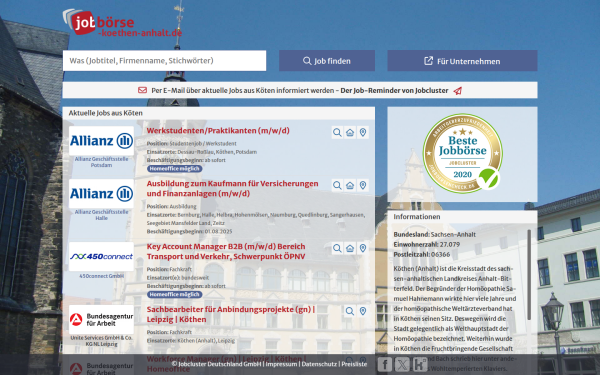Click location pin icon for Werkstudenten/Praktikanten job

click(363, 132)
